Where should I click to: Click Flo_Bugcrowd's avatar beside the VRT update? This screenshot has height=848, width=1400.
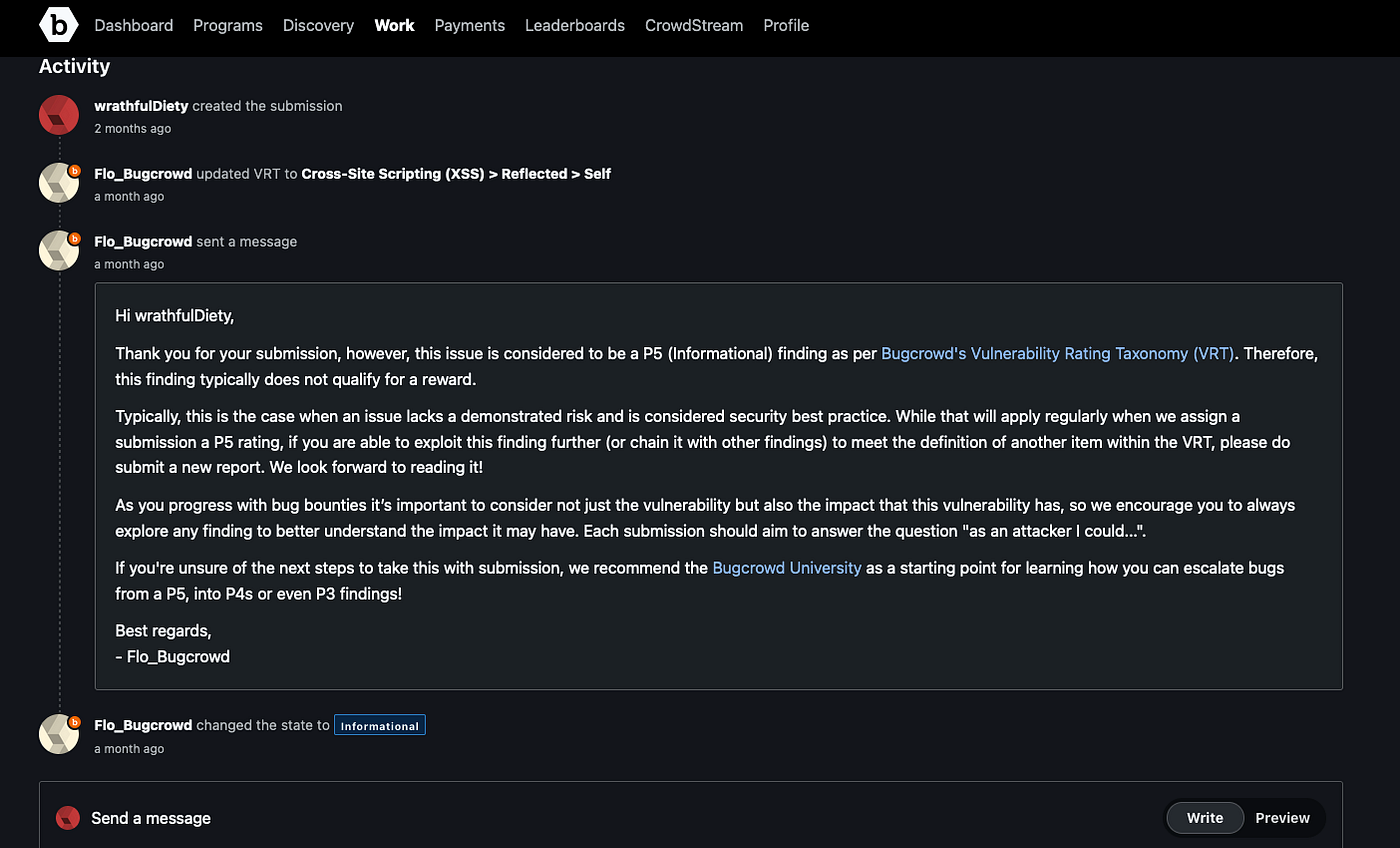pos(59,183)
